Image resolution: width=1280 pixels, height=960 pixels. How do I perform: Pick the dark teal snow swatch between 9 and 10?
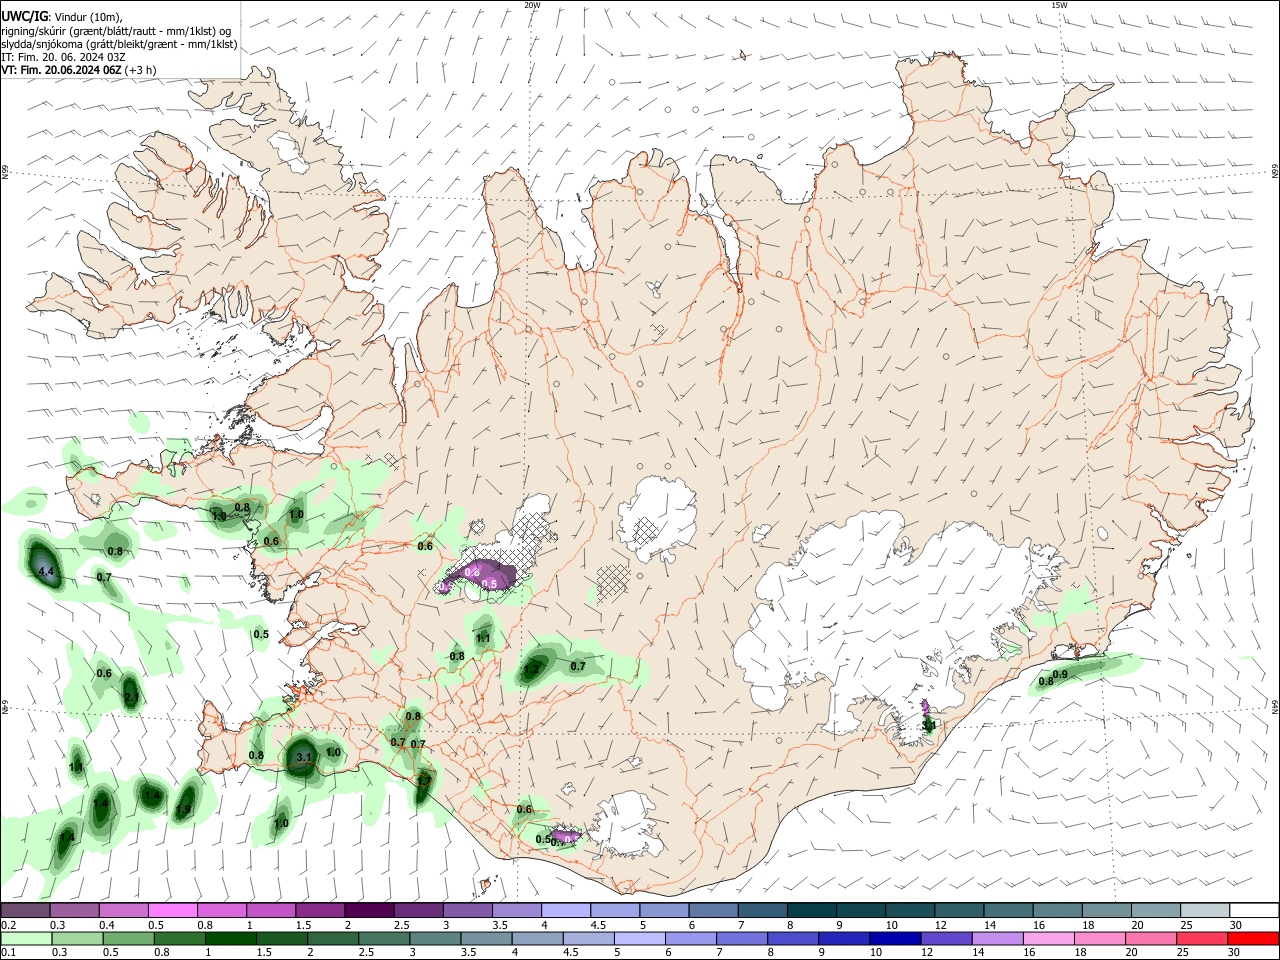(861, 910)
